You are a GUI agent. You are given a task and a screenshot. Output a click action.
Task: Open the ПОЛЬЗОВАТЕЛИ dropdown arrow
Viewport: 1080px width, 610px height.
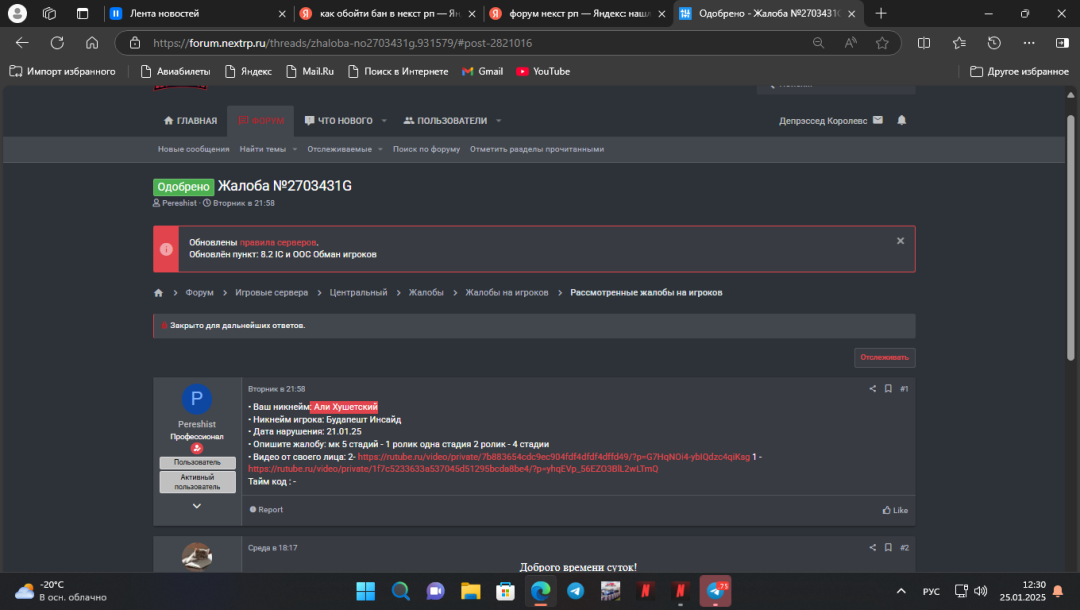tap(499, 121)
